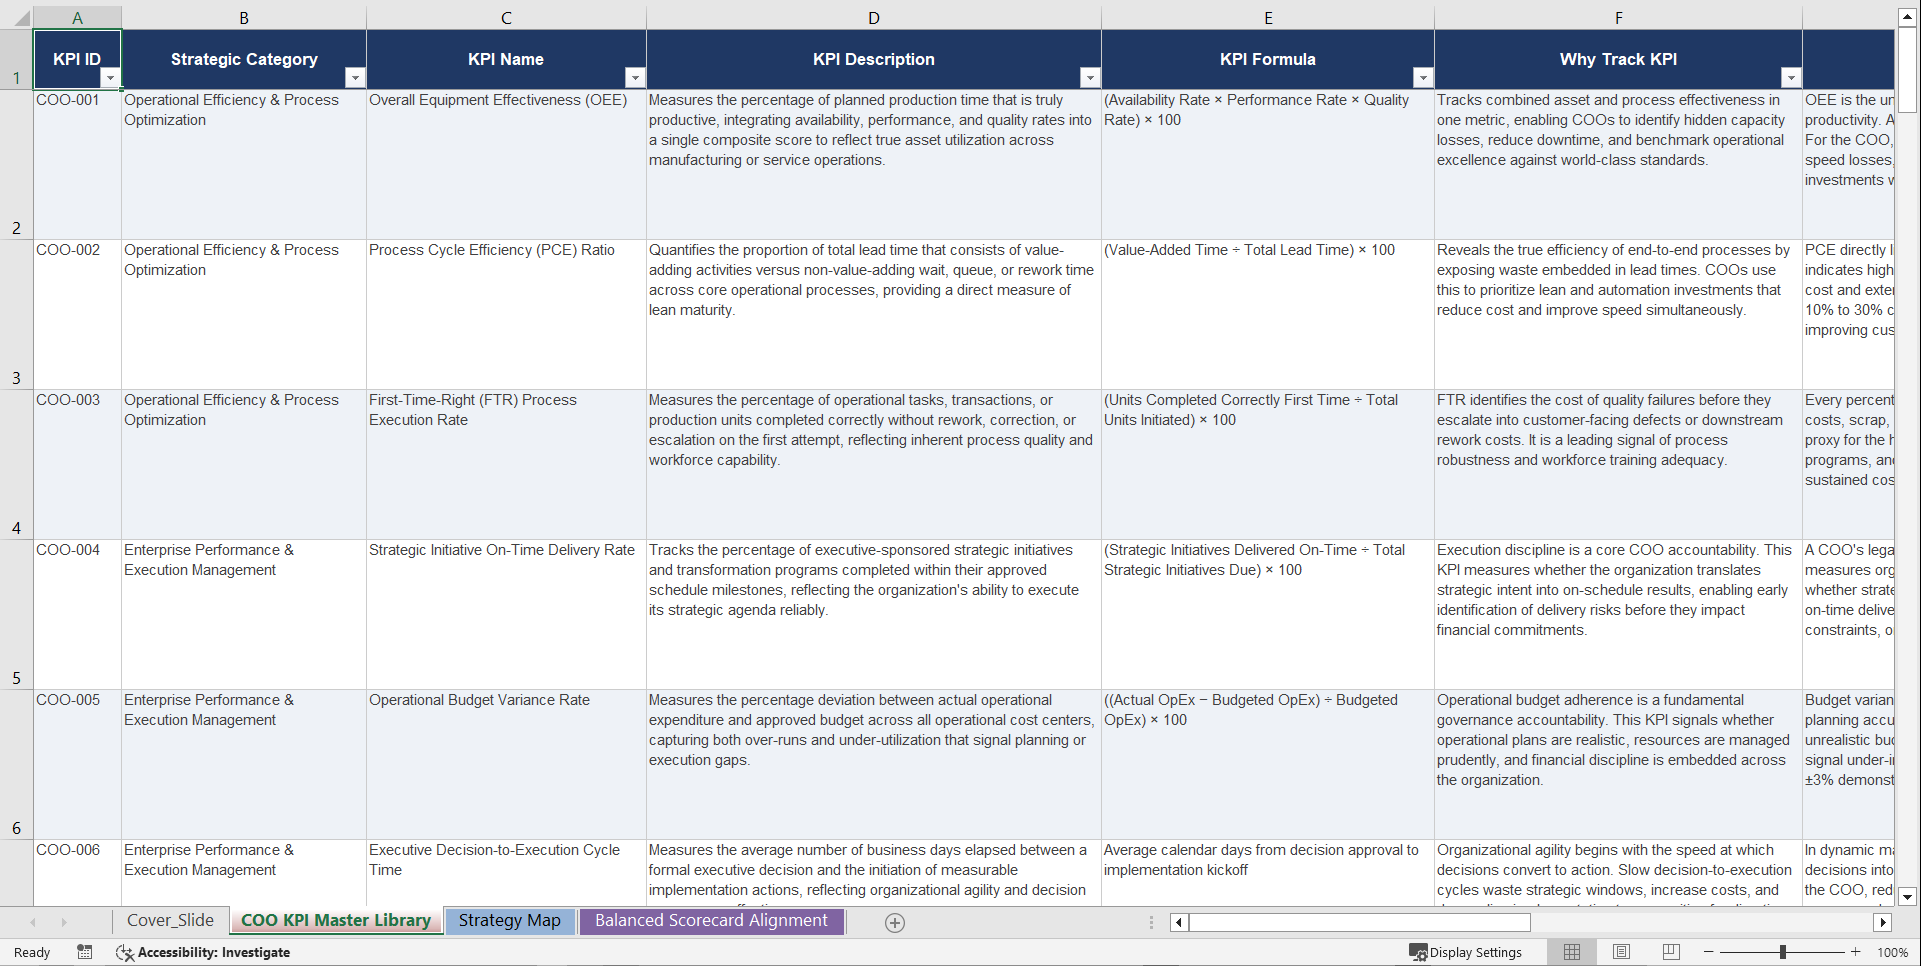Screen dimensions: 1921x966
Task: Open the Strategic Category filter dropdown
Action: click(355, 78)
